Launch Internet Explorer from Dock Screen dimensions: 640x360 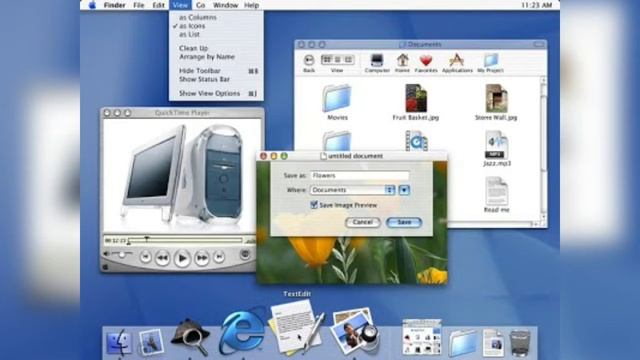coord(242,331)
